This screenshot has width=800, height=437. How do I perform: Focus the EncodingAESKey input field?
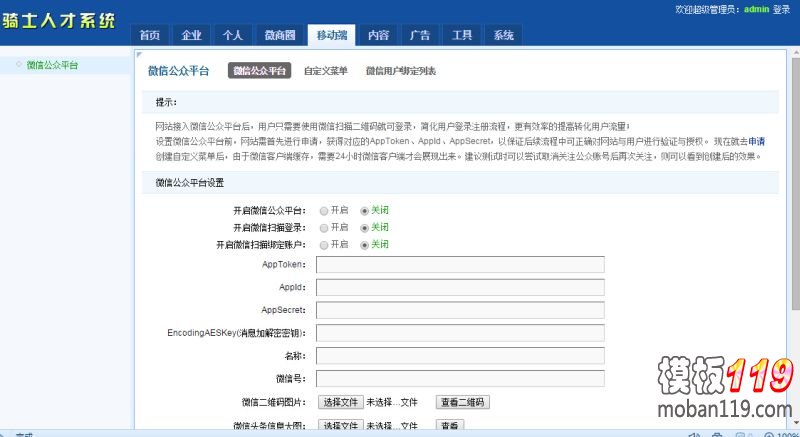click(x=460, y=333)
